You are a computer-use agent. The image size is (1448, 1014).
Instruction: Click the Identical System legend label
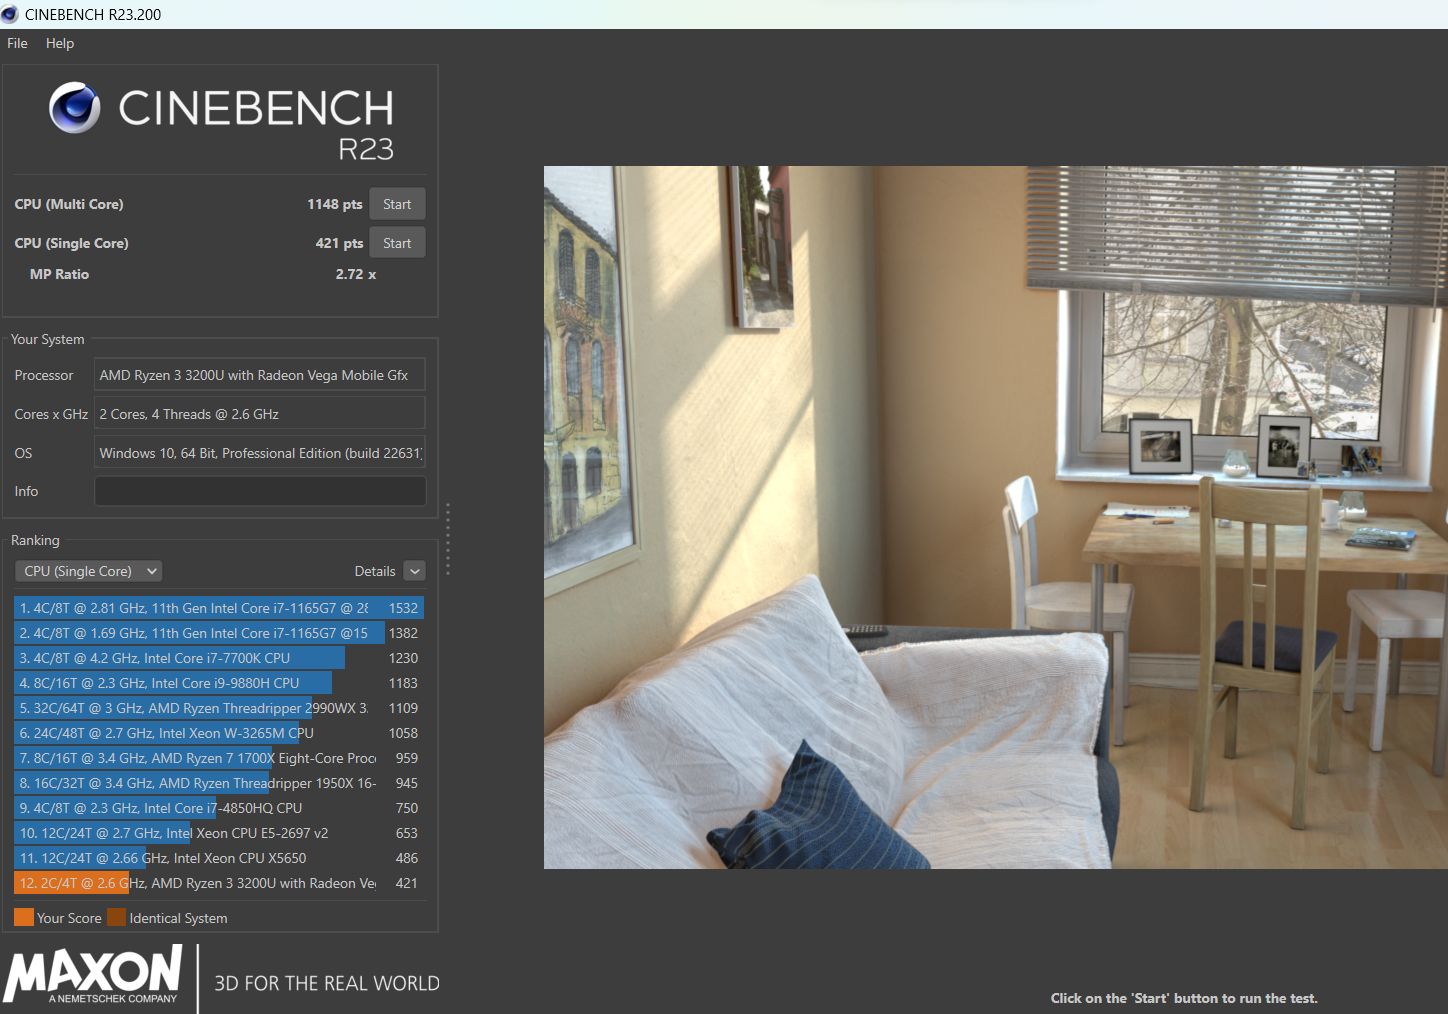pos(178,918)
